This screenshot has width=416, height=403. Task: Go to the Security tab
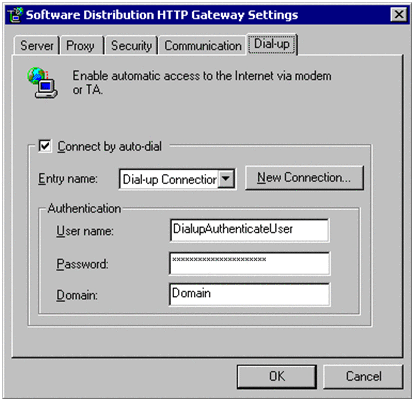131,46
